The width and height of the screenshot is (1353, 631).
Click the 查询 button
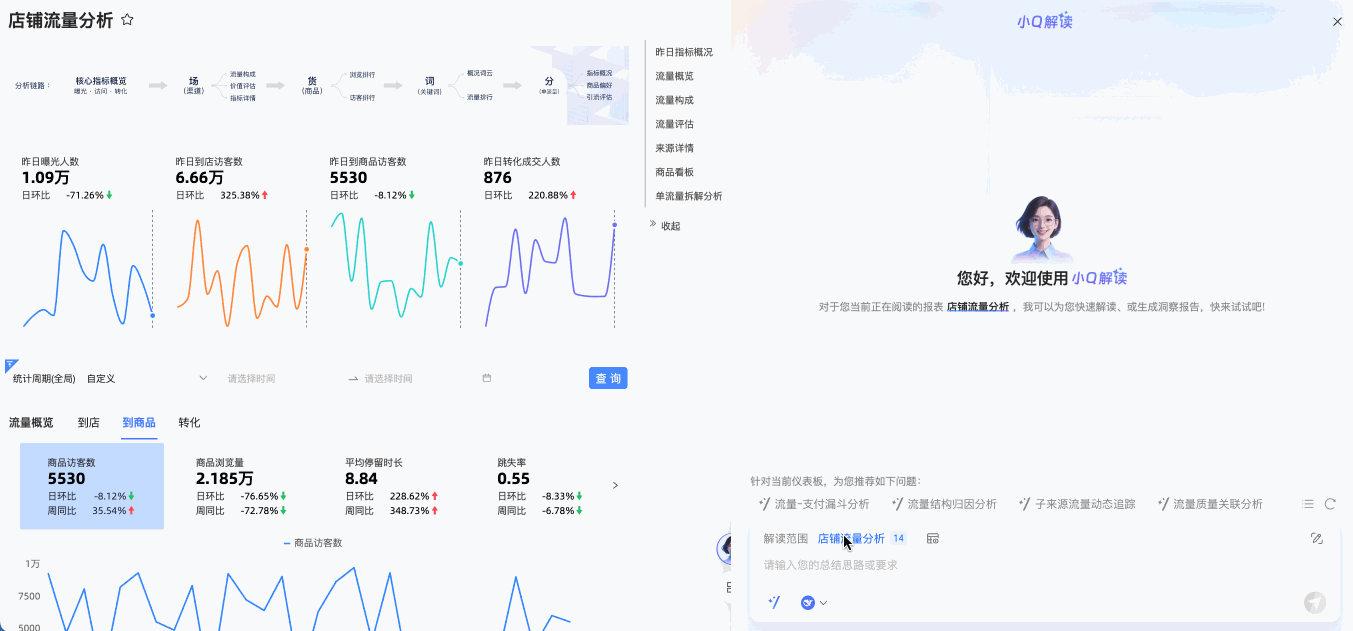[x=608, y=378]
